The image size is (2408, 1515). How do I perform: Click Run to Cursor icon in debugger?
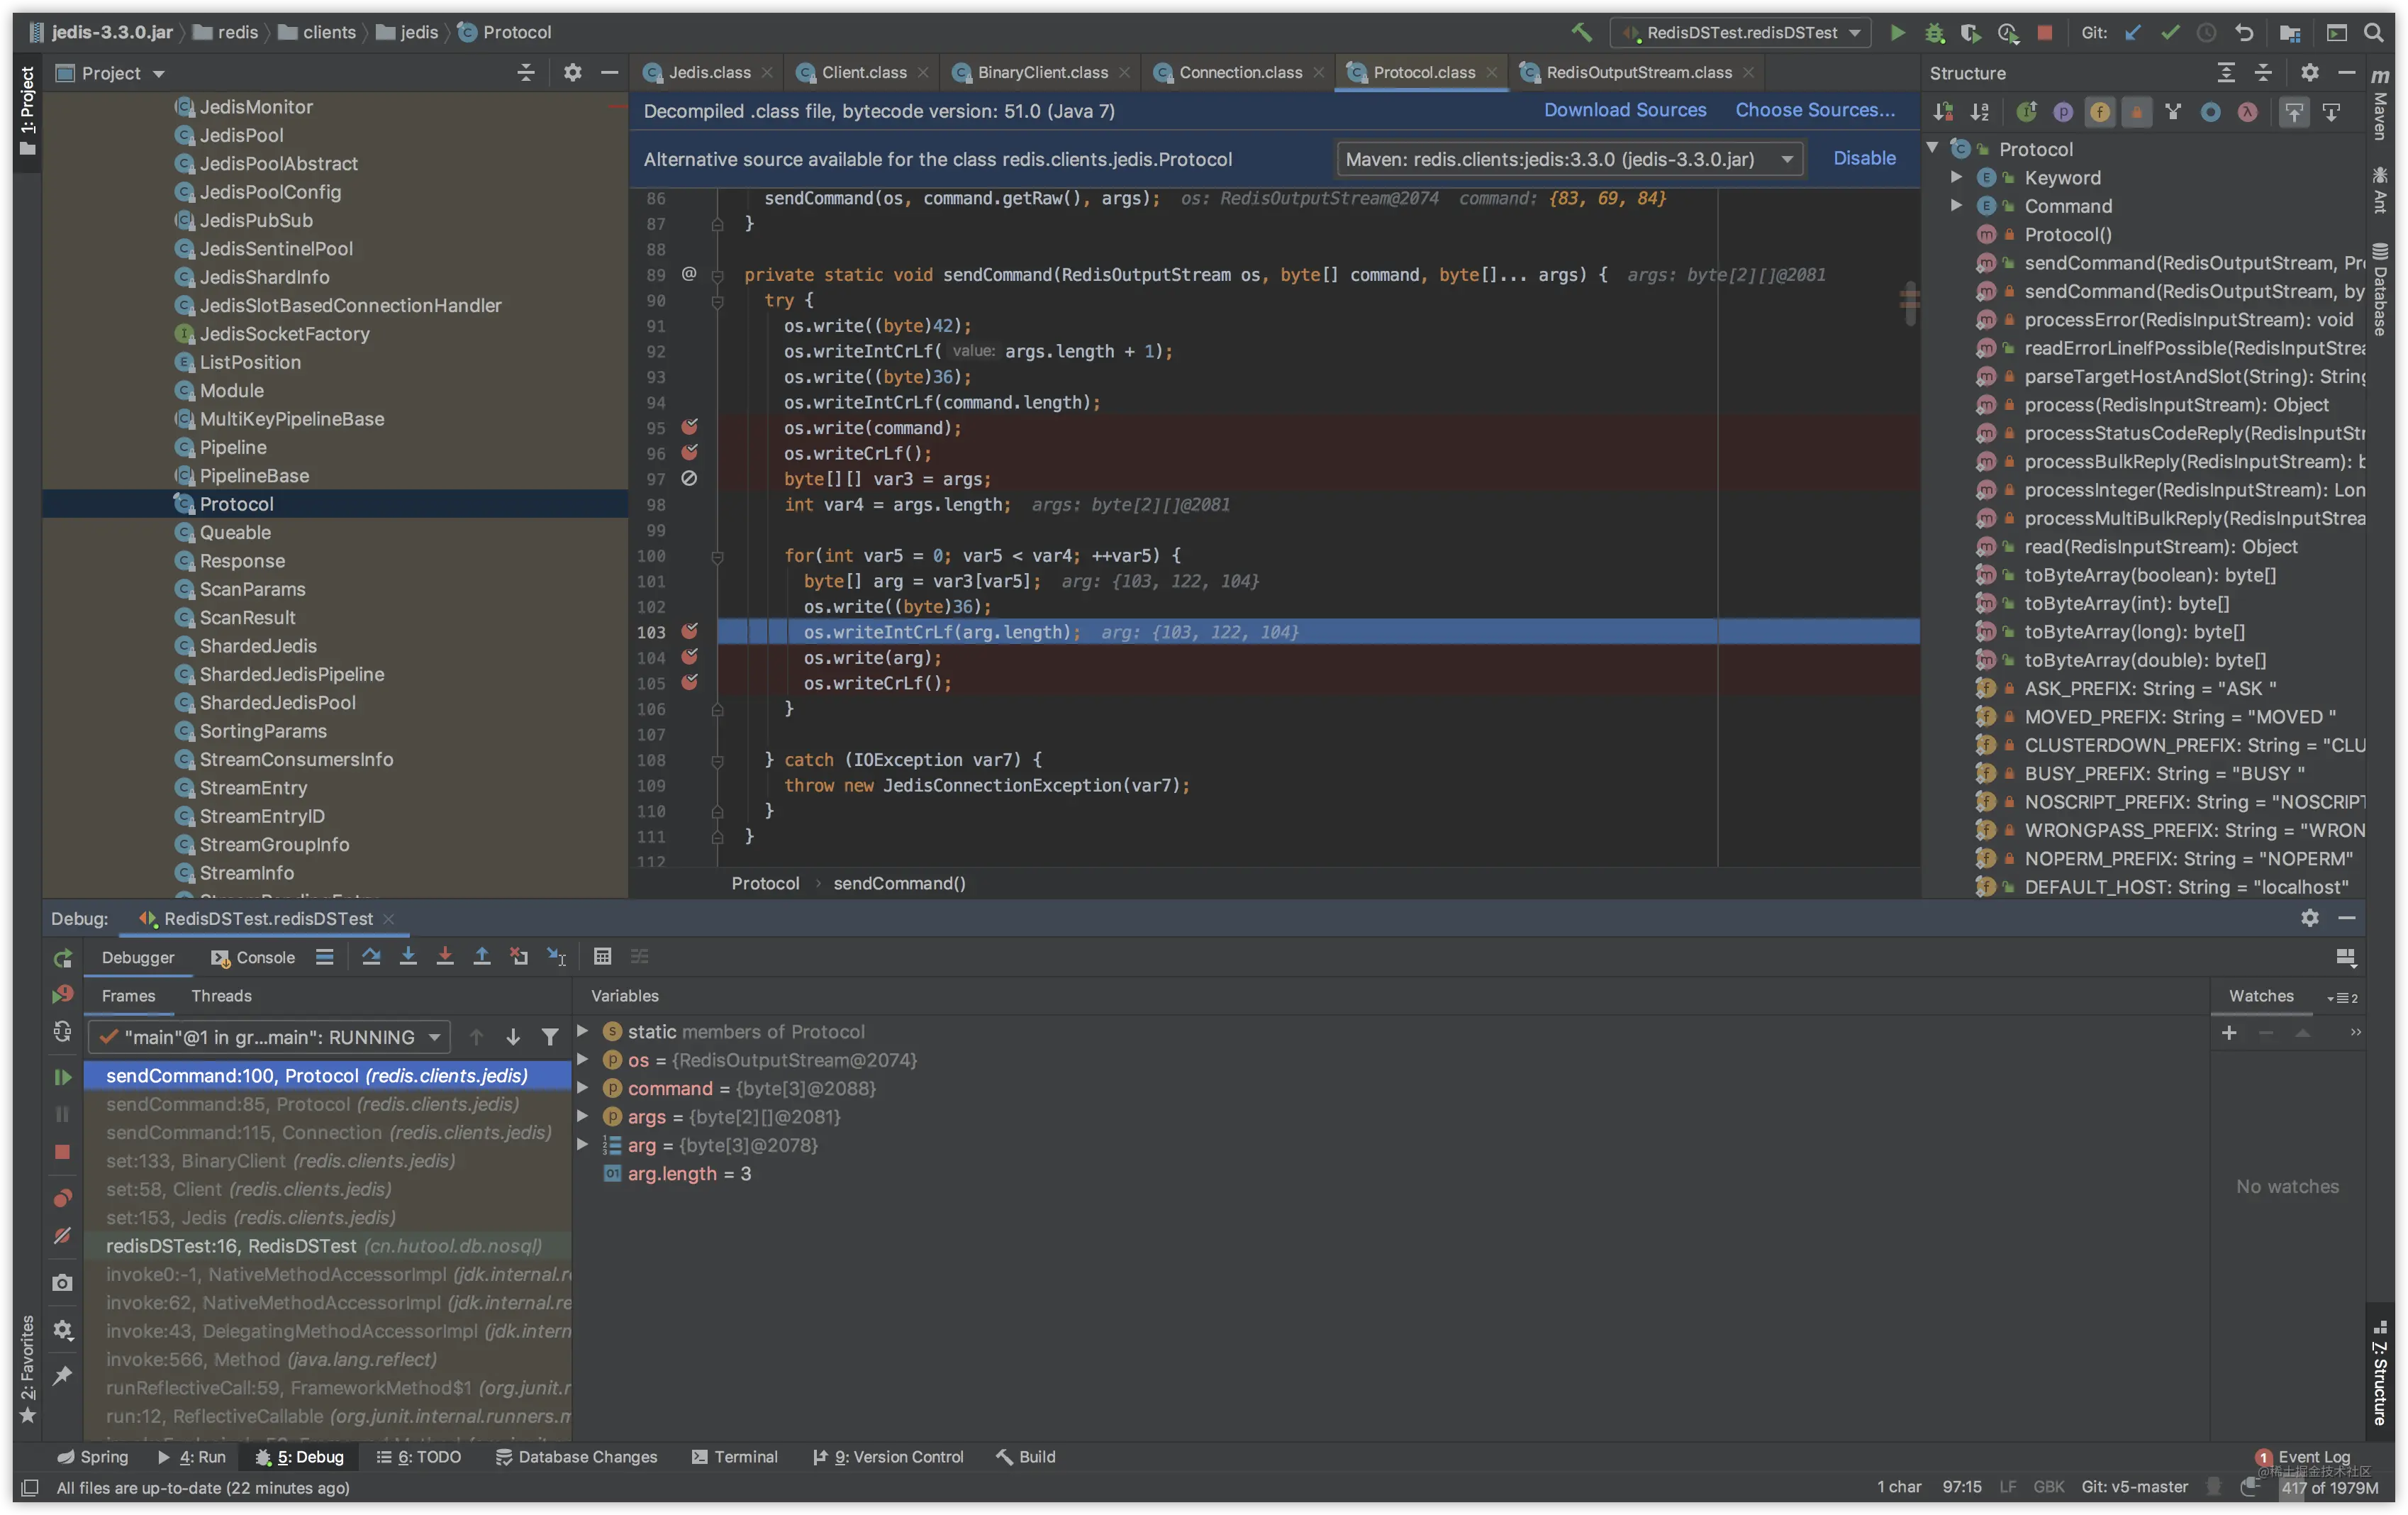pyautogui.click(x=556, y=956)
